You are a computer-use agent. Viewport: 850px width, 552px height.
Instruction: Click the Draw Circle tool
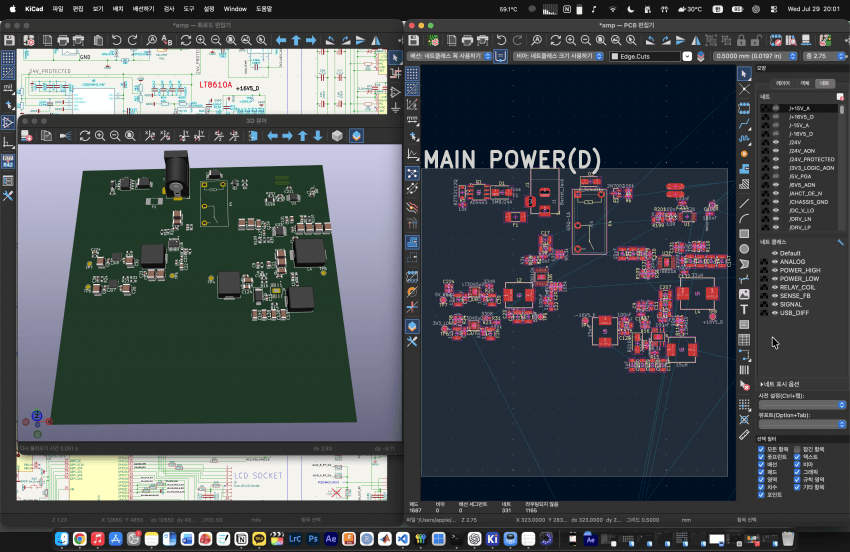[744, 249]
